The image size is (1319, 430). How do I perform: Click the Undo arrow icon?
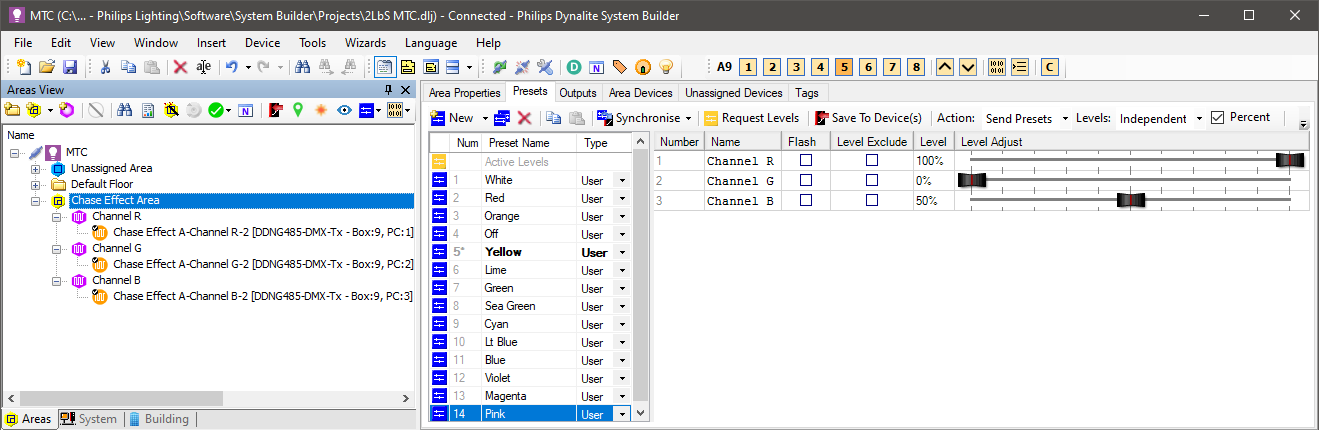(231, 67)
